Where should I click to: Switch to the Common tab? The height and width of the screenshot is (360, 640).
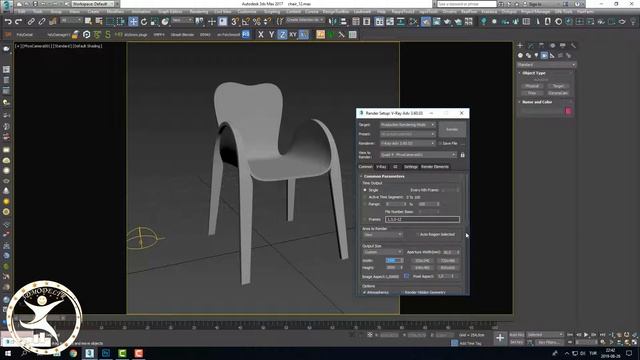click(x=365, y=167)
